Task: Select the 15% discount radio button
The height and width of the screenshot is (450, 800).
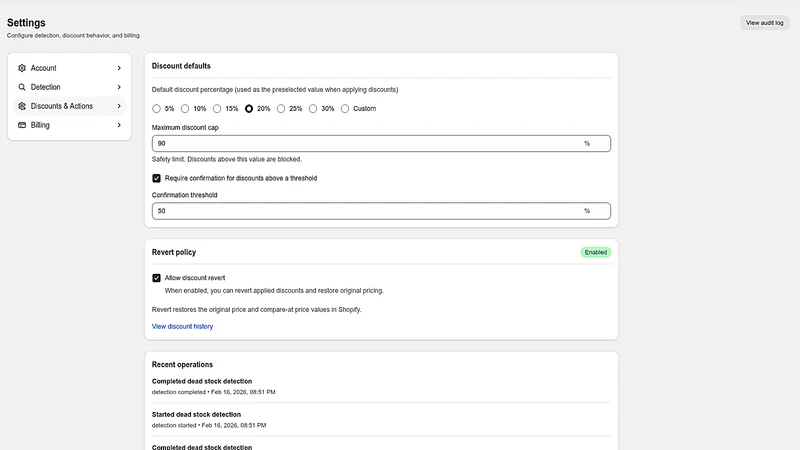Action: point(217,109)
